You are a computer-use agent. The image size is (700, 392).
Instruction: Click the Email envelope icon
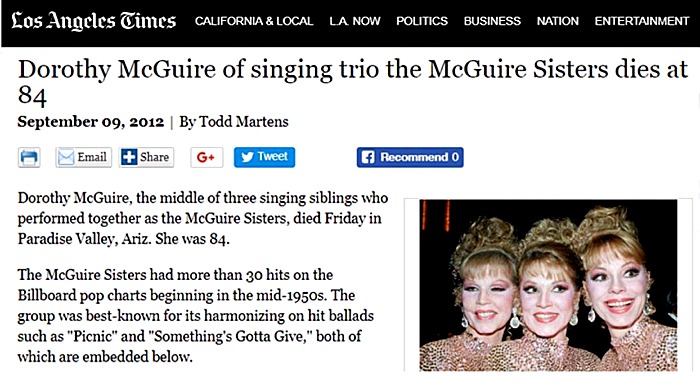tap(66, 158)
